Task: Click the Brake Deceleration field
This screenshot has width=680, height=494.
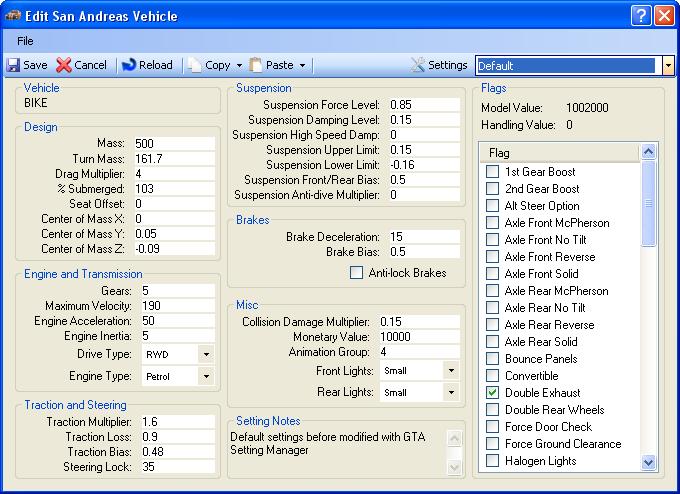Action: (424, 237)
